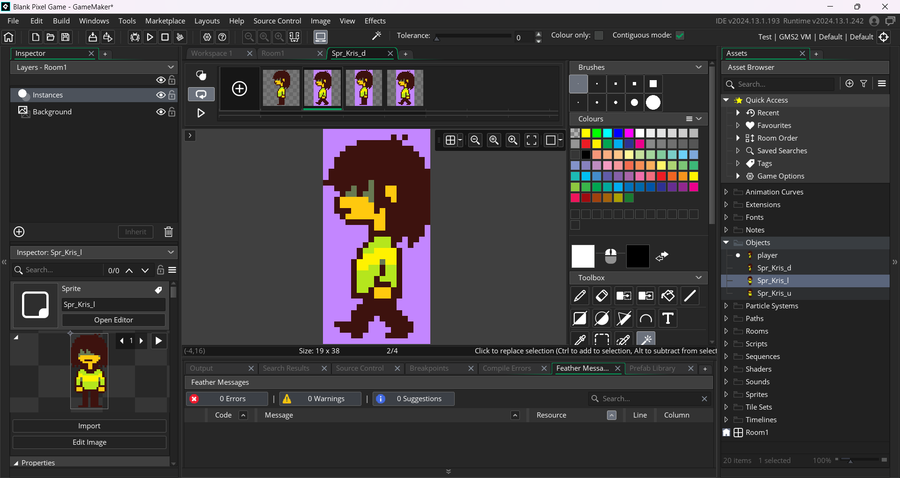This screenshot has width=900, height=478.
Task: Hide the Background layer with the eye icon
Action: [161, 112]
